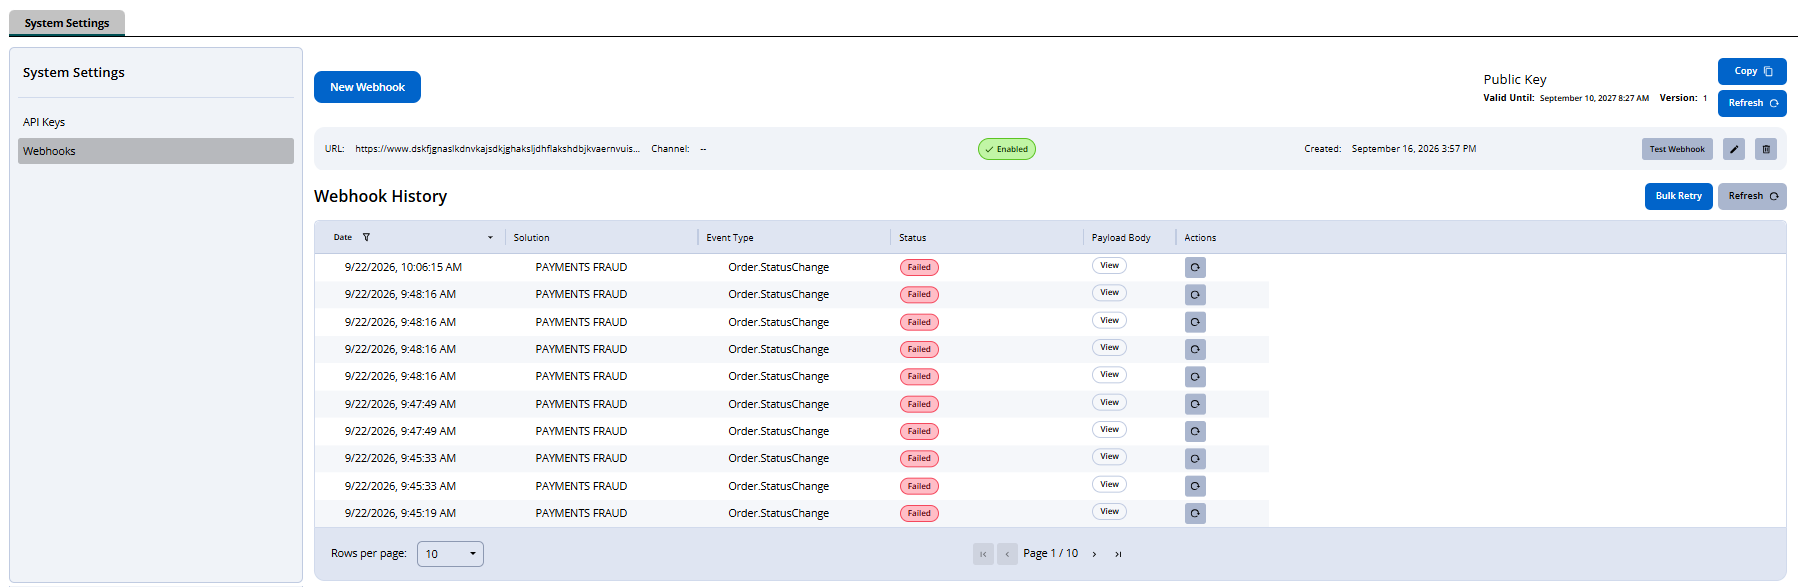Click the Webhook History heading

pyautogui.click(x=380, y=196)
